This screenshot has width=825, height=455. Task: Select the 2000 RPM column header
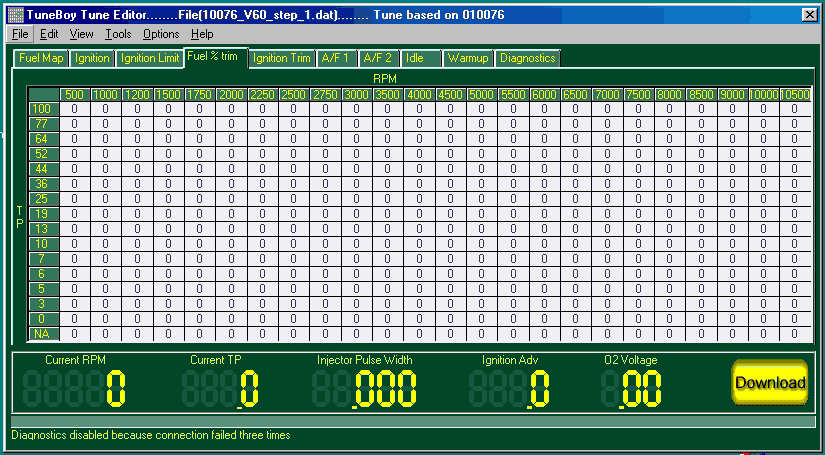tap(231, 95)
